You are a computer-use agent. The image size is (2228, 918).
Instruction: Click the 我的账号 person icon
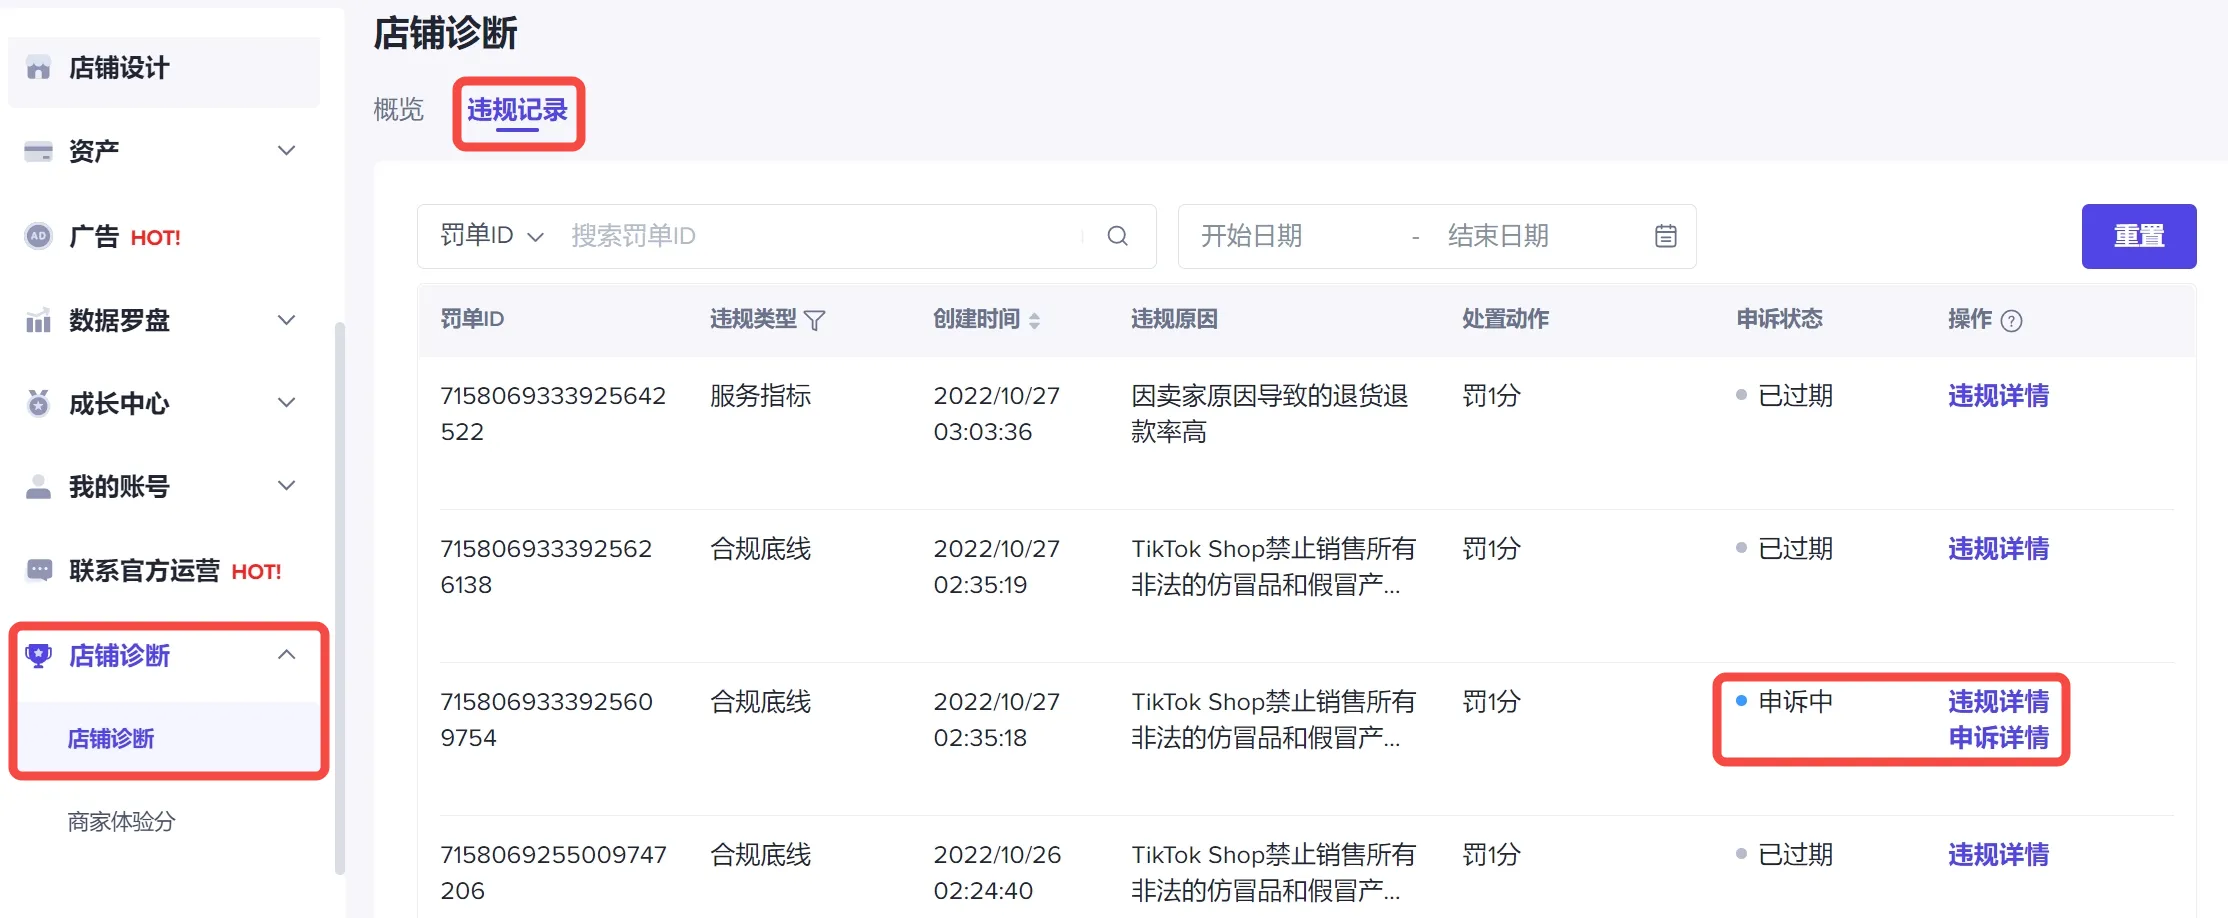pos(38,486)
